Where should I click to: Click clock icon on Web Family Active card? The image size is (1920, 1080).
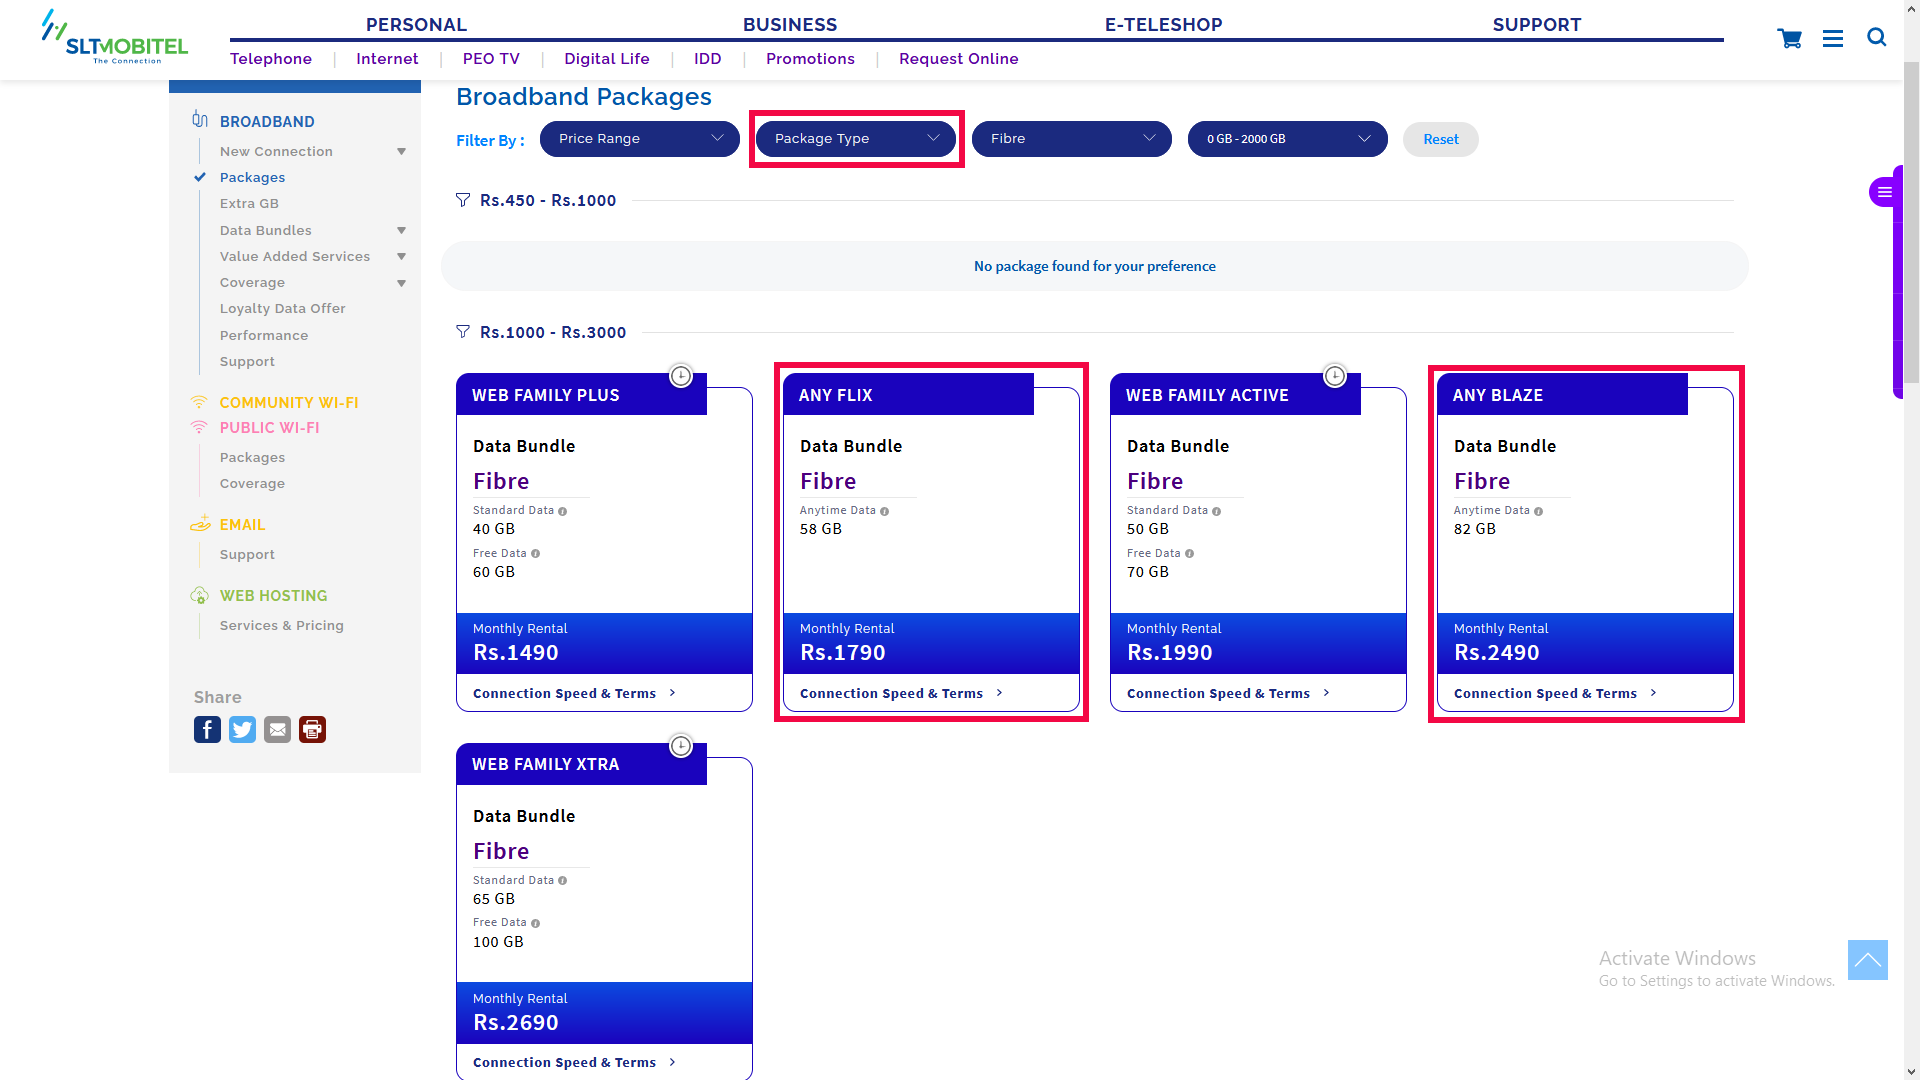pyautogui.click(x=1335, y=376)
